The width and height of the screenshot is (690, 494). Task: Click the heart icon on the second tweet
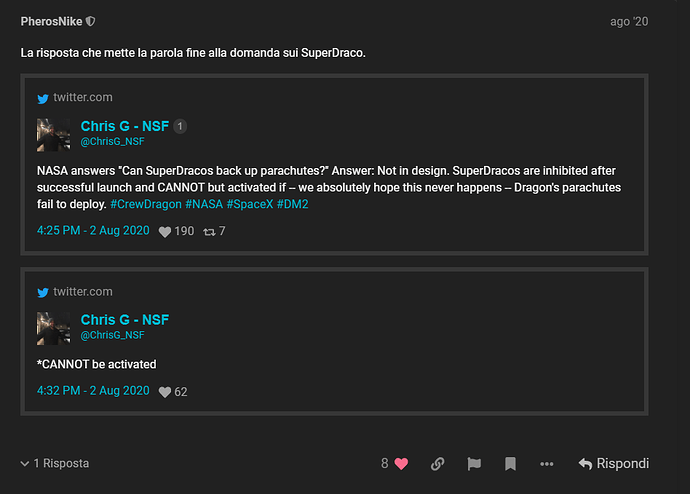(x=165, y=392)
